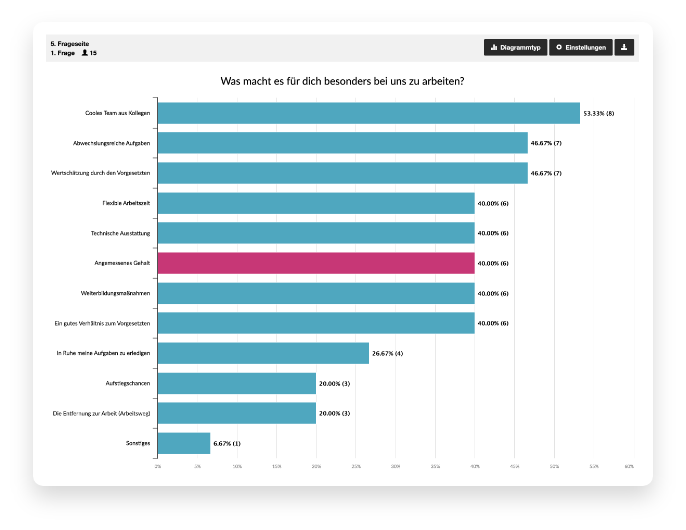The height and width of the screenshot is (530, 686).
Task: Click the respondents person icon
Action: (x=85, y=52)
